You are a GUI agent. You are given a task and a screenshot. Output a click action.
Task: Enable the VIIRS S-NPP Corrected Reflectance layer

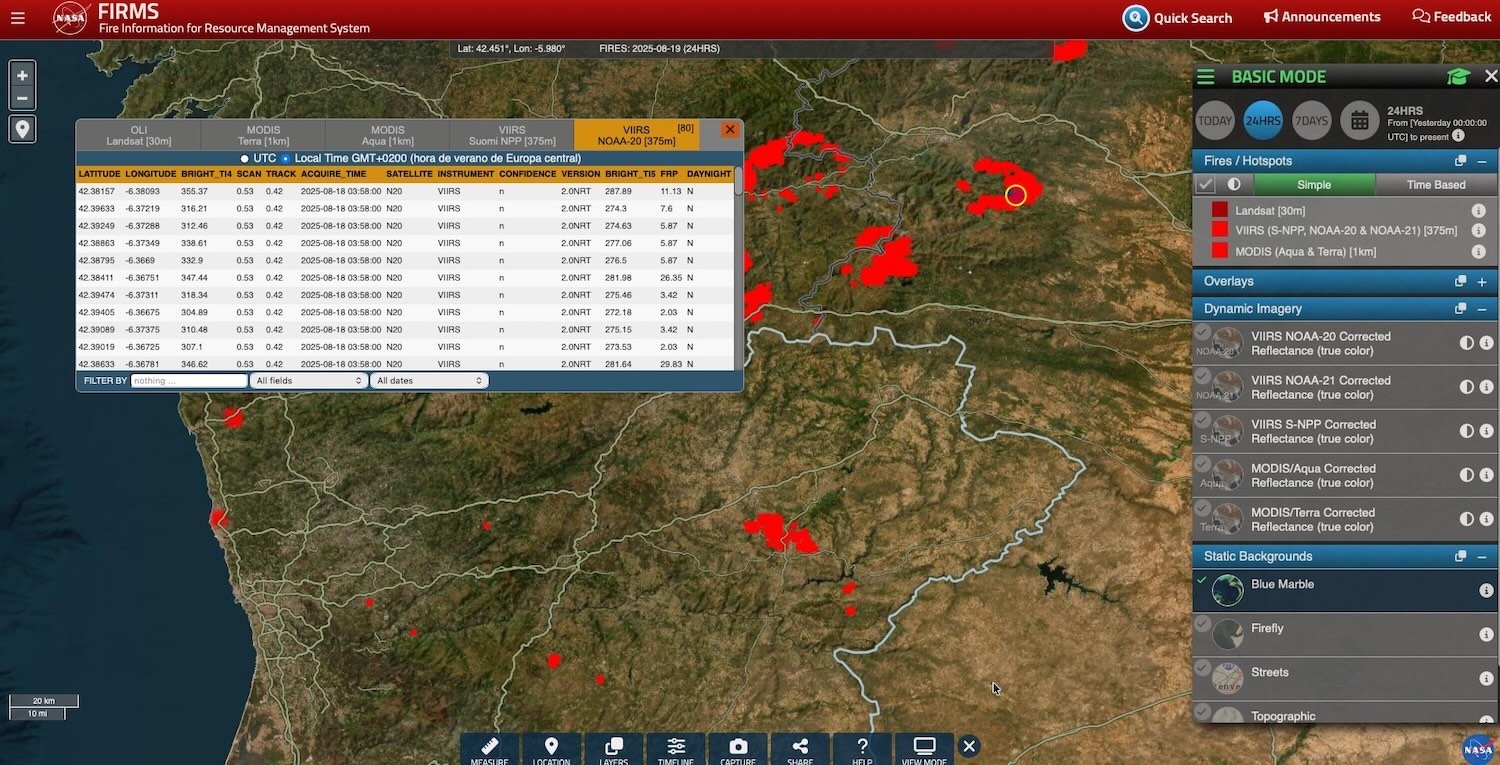pyautogui.click(x=1203, y=420)
